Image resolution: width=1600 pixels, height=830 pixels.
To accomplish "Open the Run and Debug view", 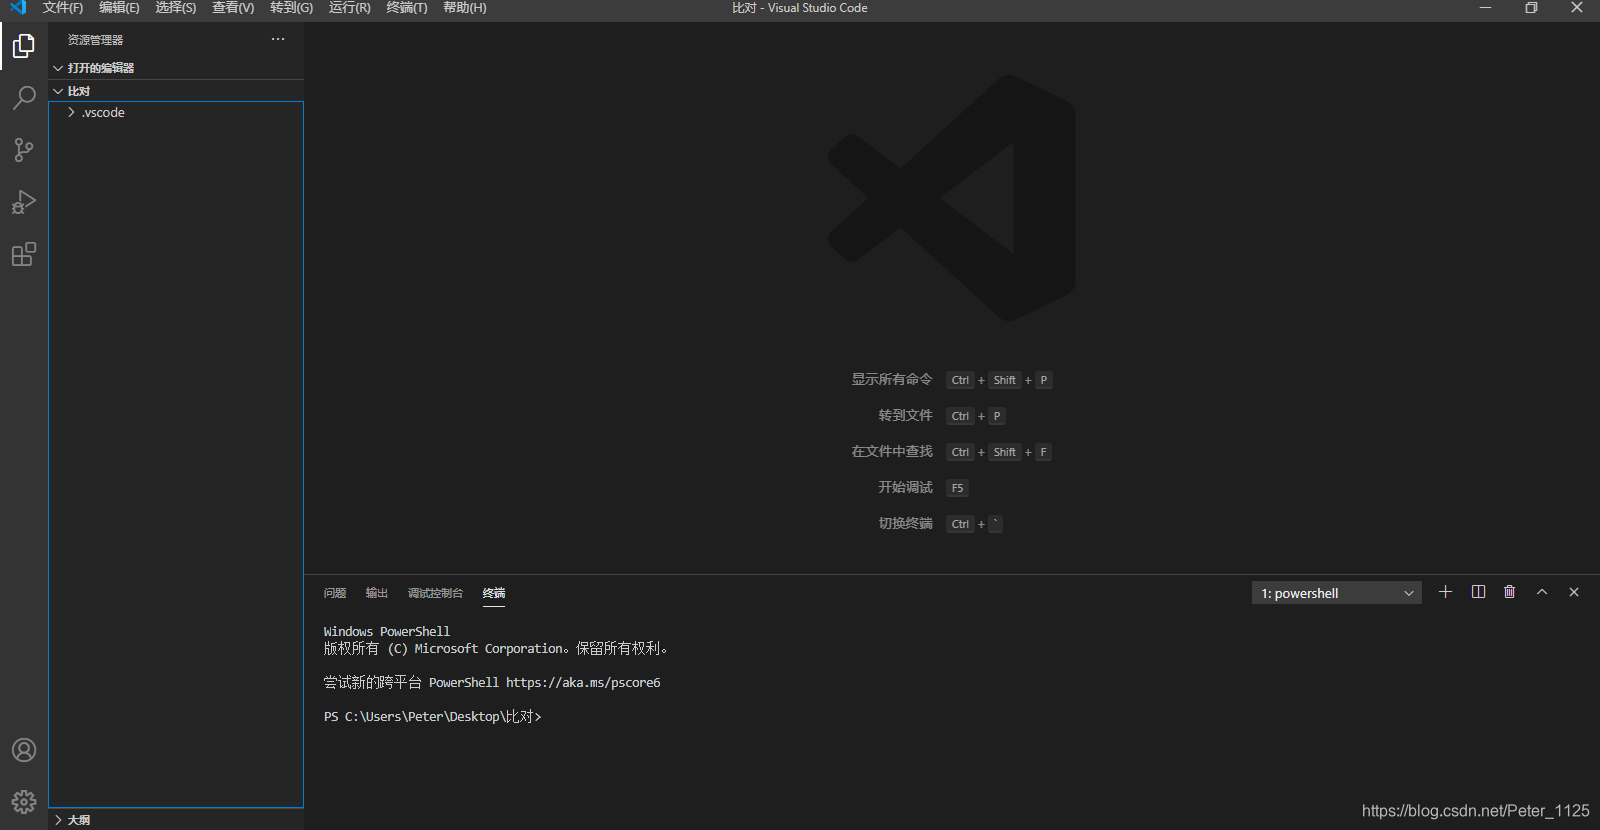I will (x=24, y=202).
